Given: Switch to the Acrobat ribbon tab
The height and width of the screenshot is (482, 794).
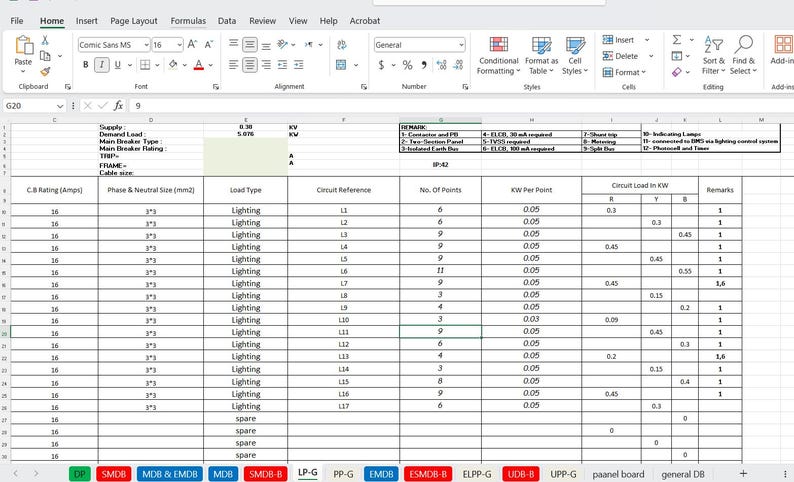Looking at the screenshot, I should tap(365, 21).
